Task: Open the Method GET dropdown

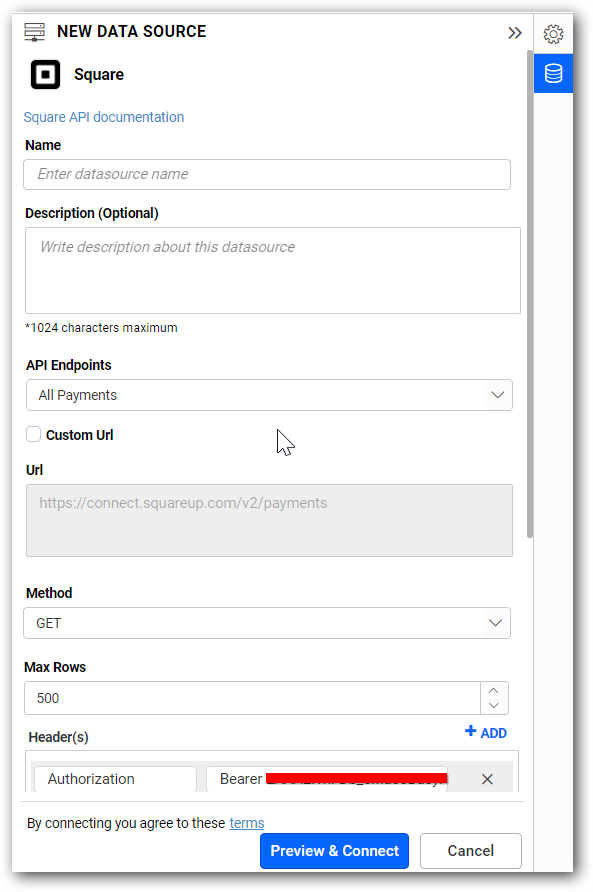Action: tap(267, 623)
